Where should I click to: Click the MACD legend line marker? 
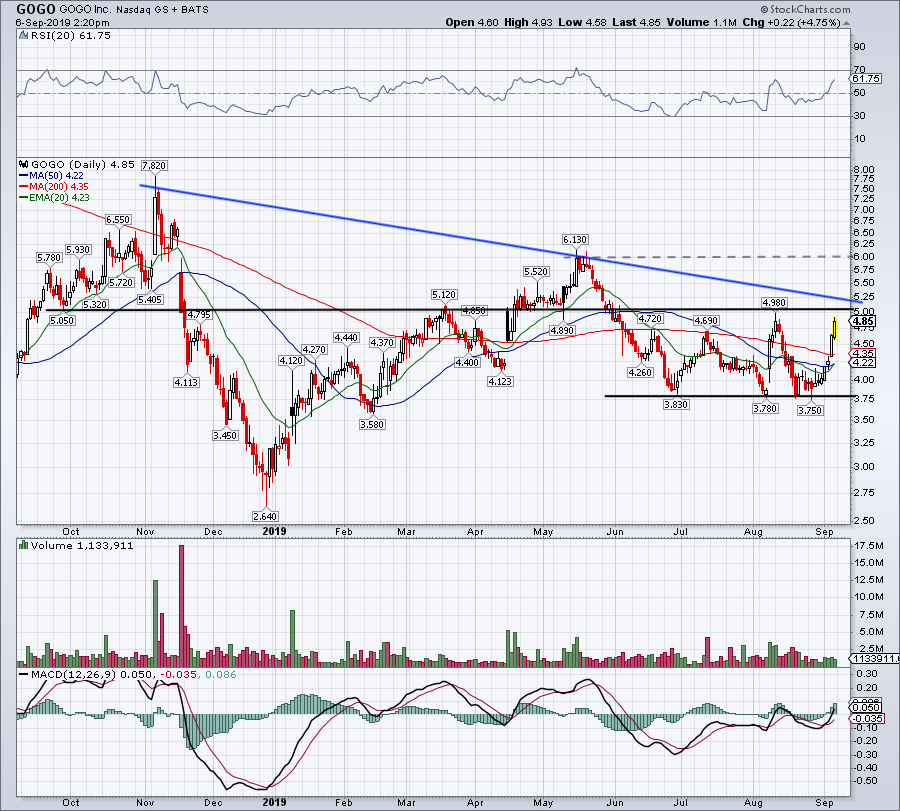point(24,674)
